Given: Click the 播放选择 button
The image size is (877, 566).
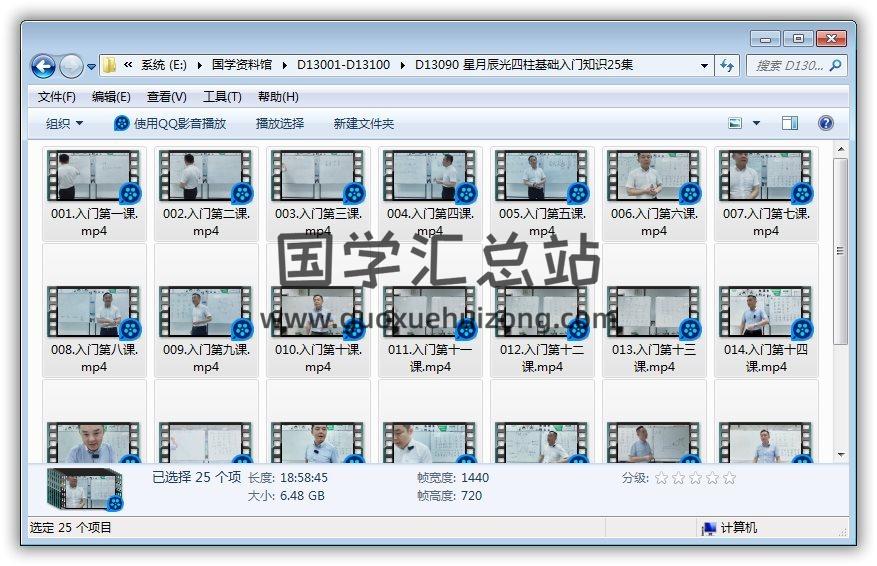Looking at the screenshot, I should [x=280, y=124].
